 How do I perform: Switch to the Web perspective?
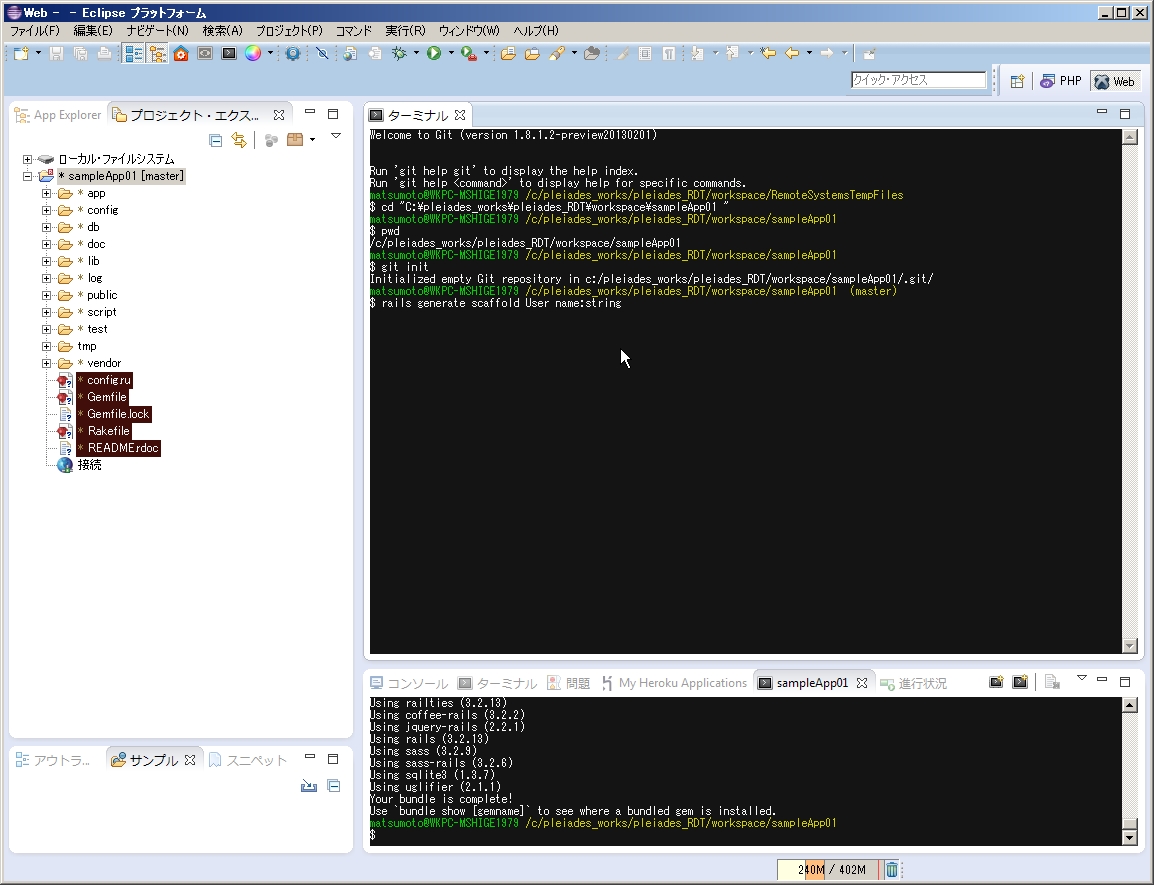pos(1114,81)
